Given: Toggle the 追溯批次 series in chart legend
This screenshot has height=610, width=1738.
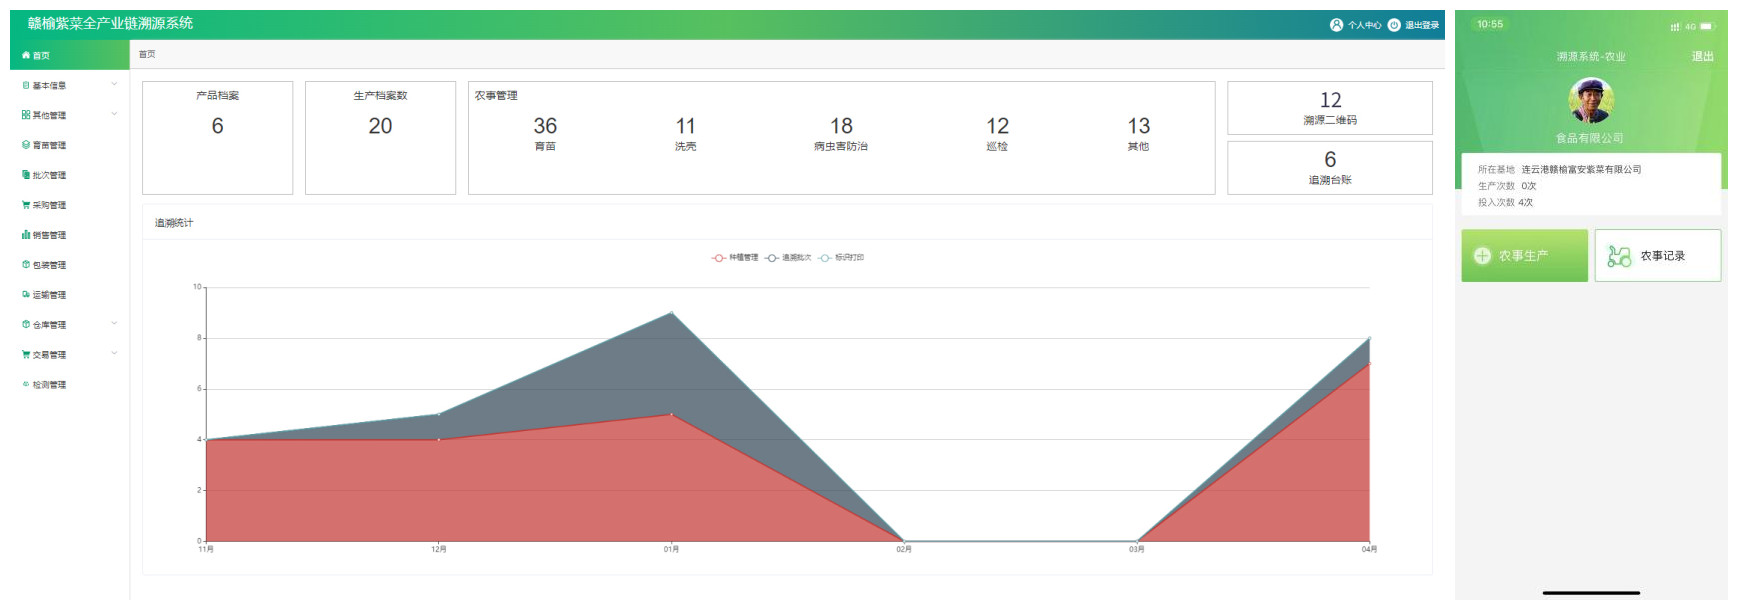Looking at the screenshot, I should tap(789, 258).
